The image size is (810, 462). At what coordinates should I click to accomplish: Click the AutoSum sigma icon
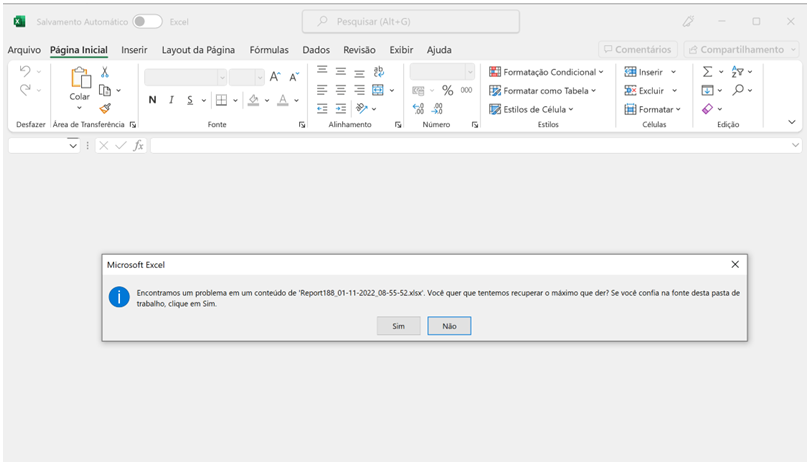[x=708, y=72]
